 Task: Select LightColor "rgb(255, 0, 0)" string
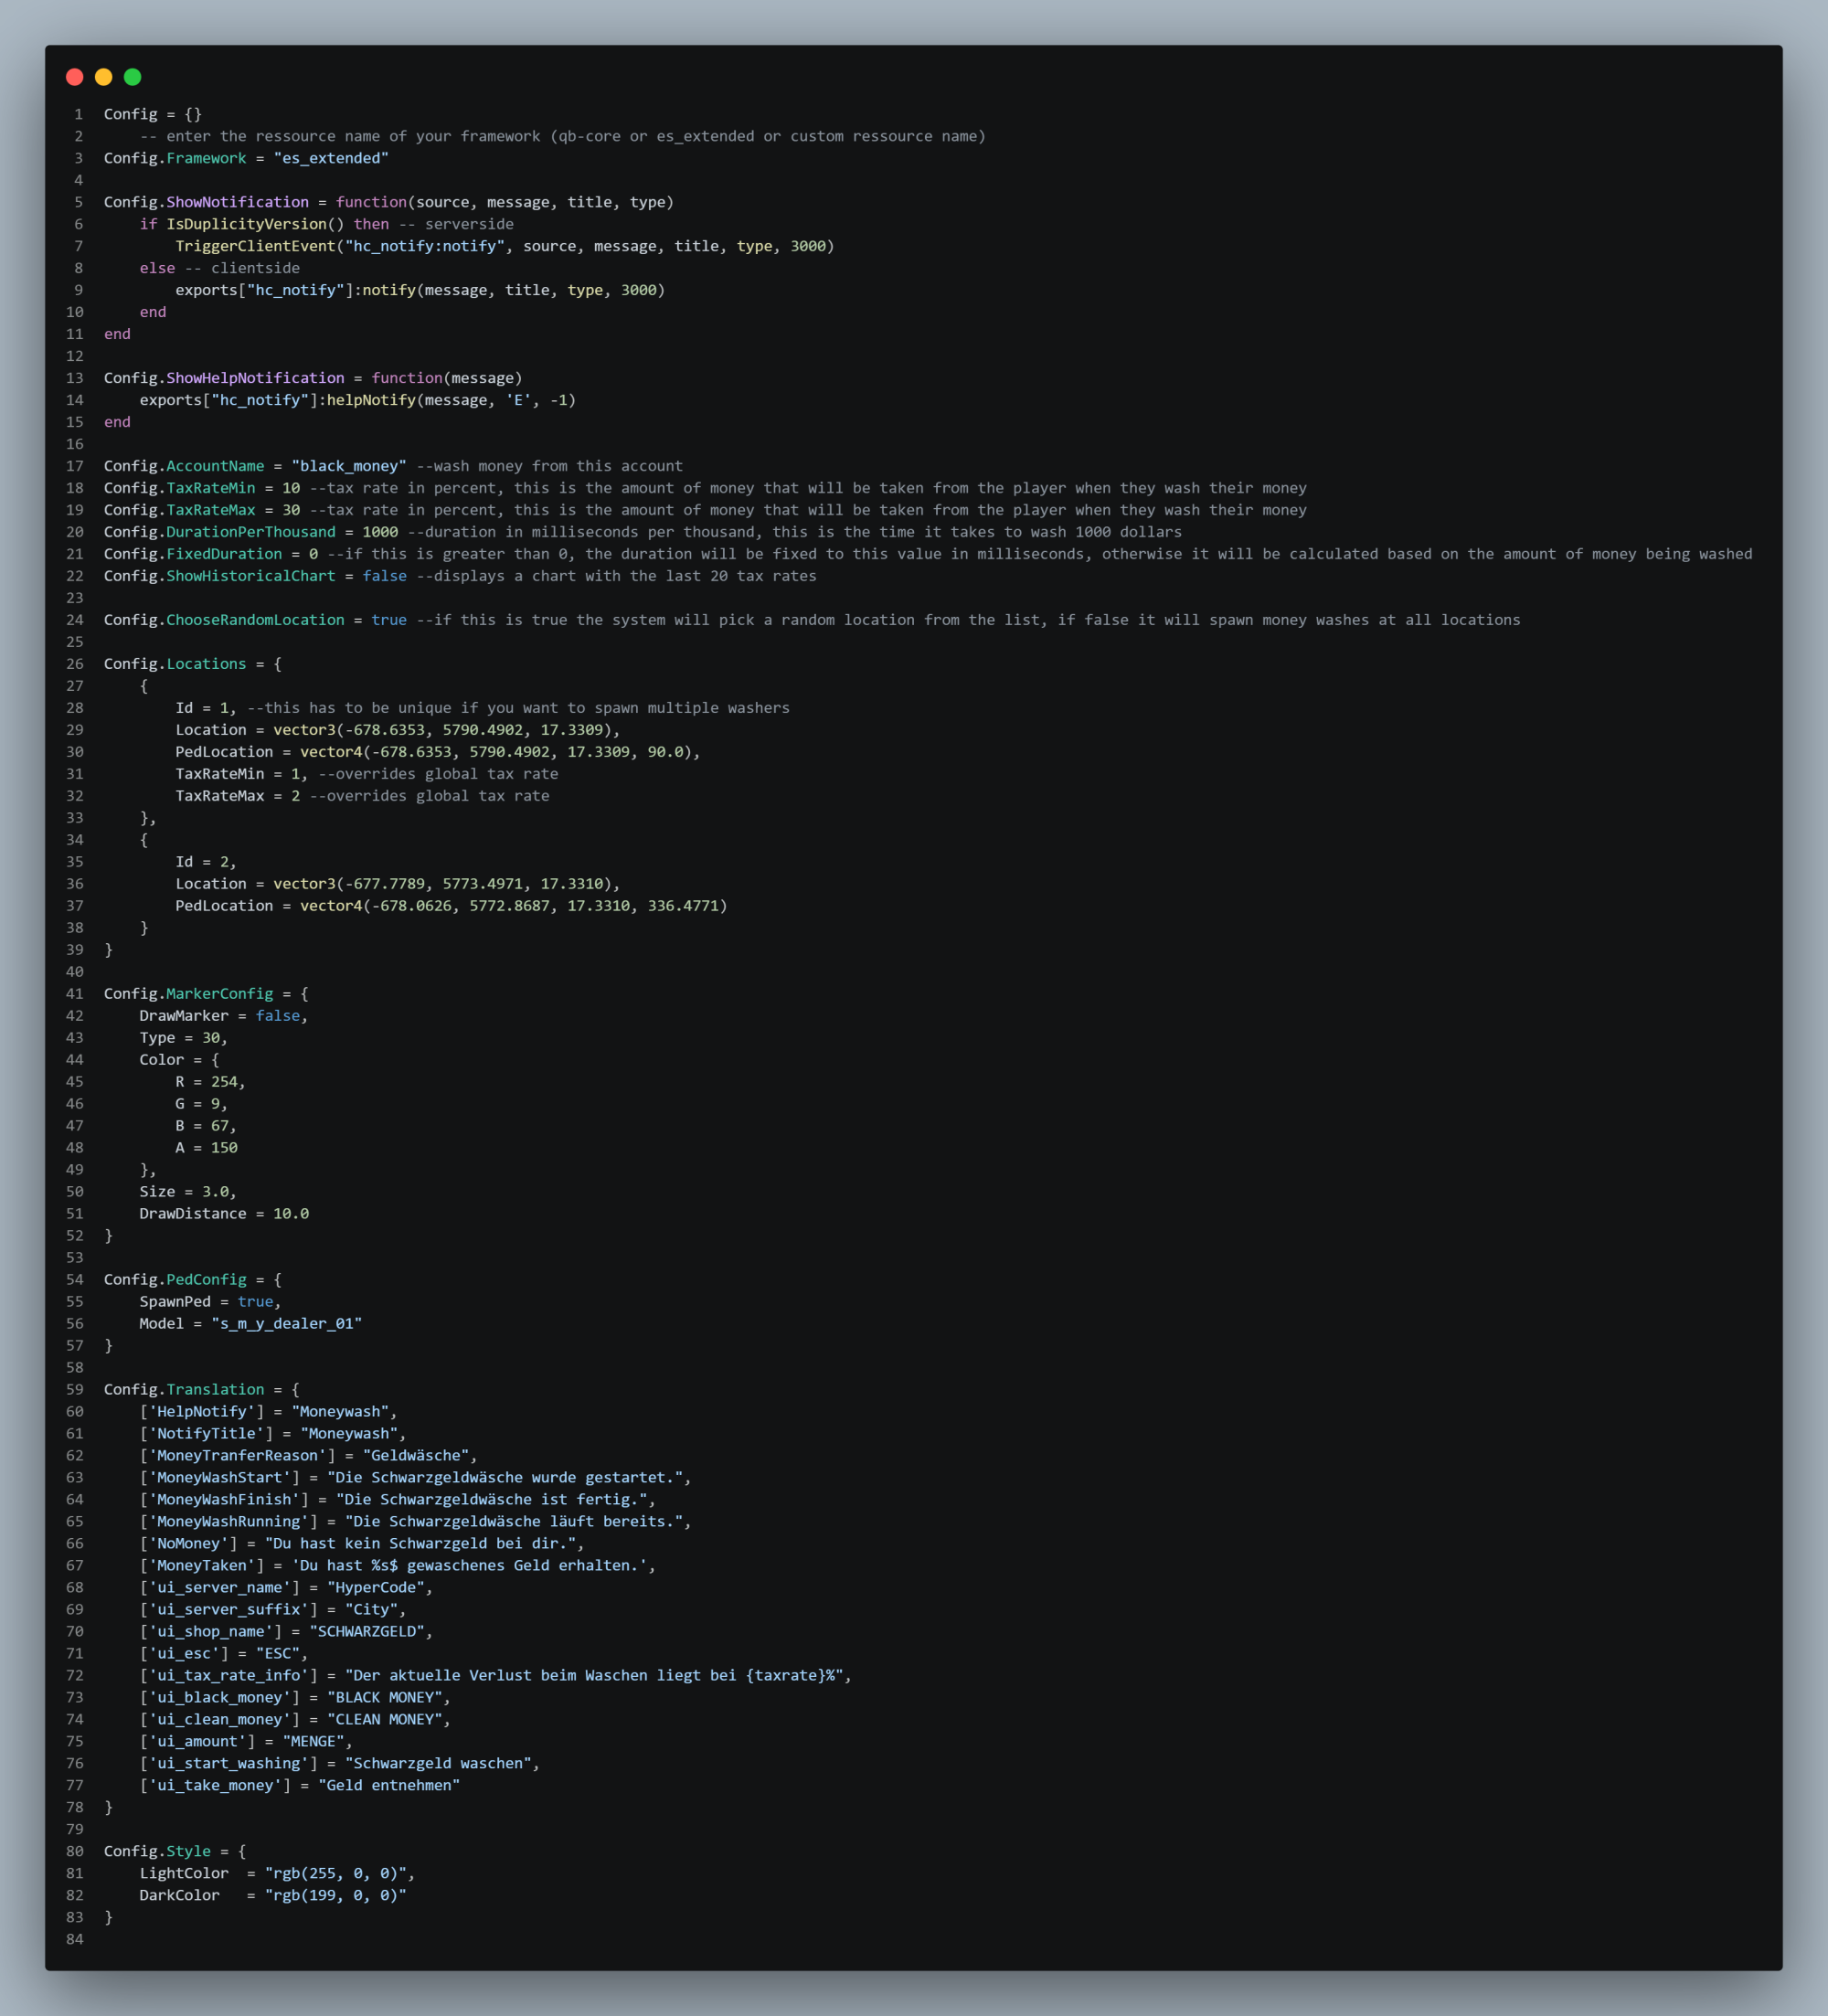[x=335, y=1874]
